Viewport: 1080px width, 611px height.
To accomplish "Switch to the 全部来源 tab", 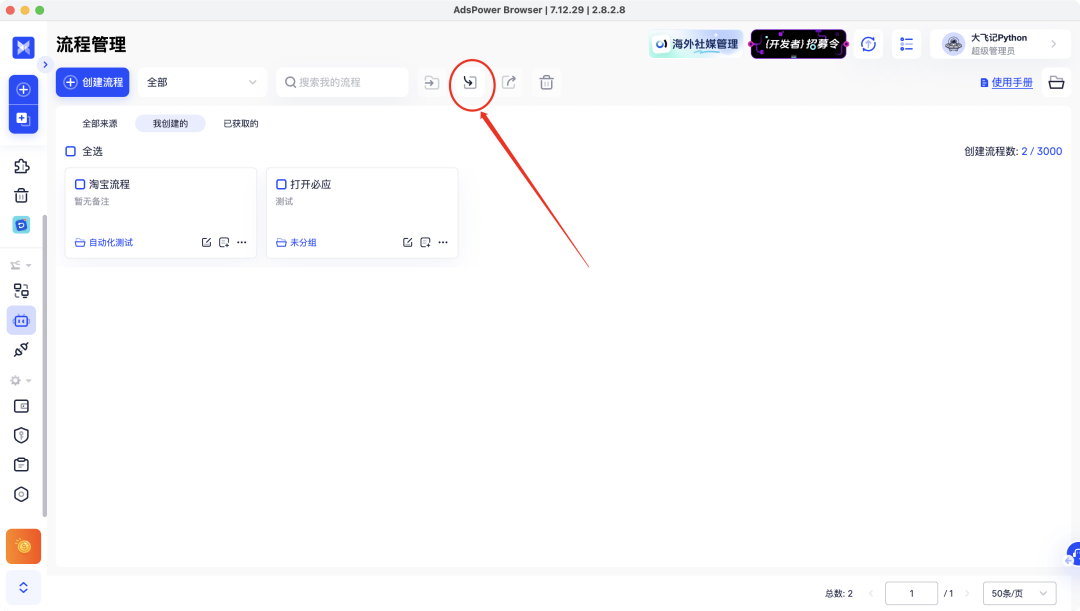I will coord(100,123).
